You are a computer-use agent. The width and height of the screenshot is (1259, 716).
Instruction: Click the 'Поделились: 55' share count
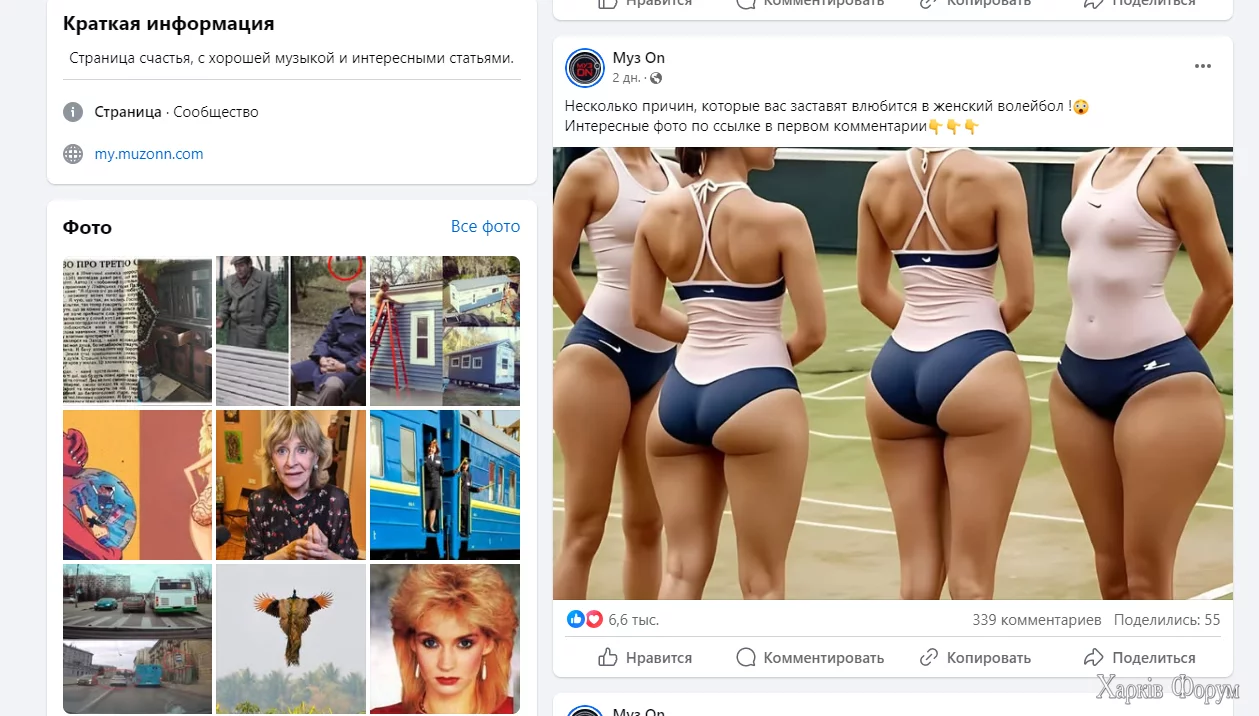tap(1167, 620)
